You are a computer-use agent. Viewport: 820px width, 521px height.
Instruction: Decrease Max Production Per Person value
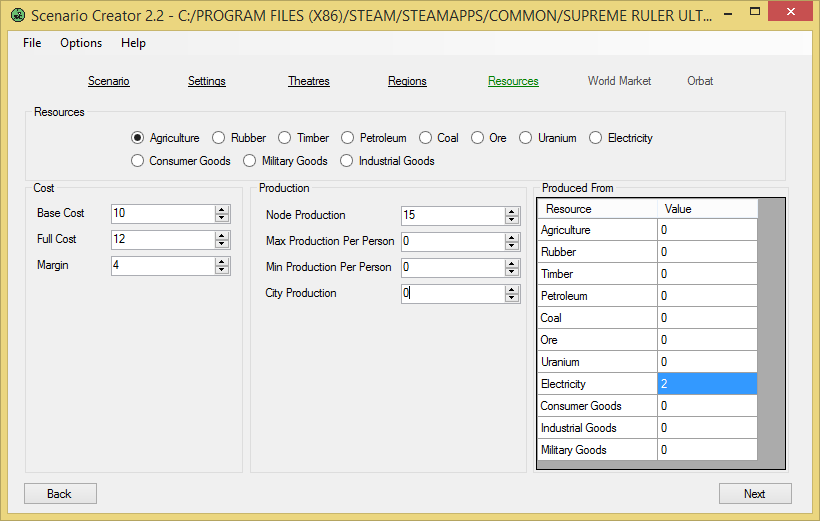pyautogui.click(x=512, y=246)
